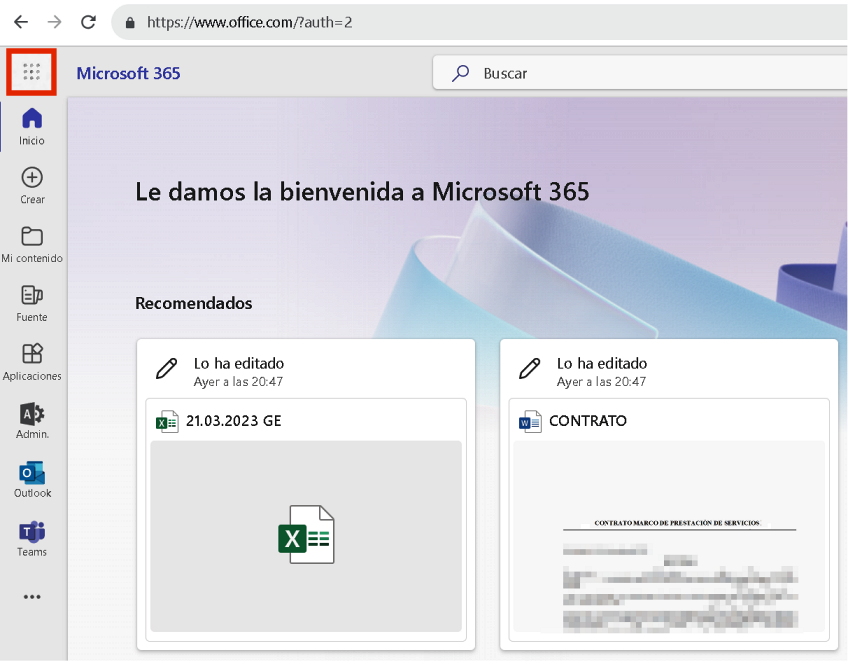Show more apps with the ellipsis
Screen dimensions: 848x662
pos(32,597)
